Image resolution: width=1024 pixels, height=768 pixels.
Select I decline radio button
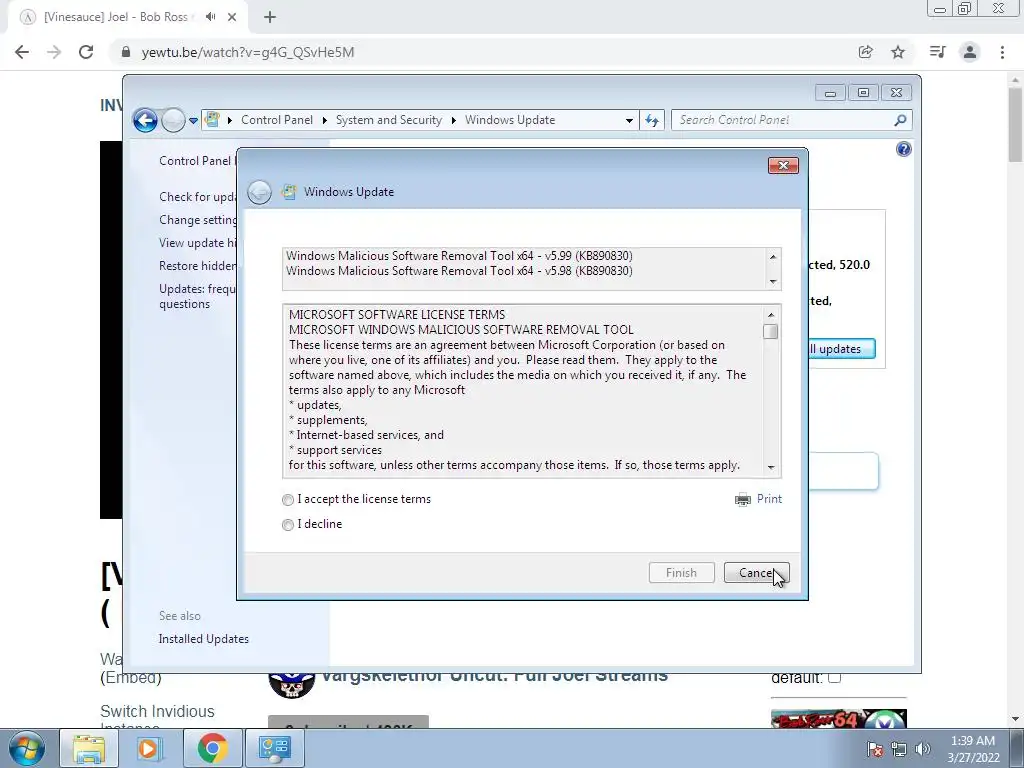[x=288, y=524]
